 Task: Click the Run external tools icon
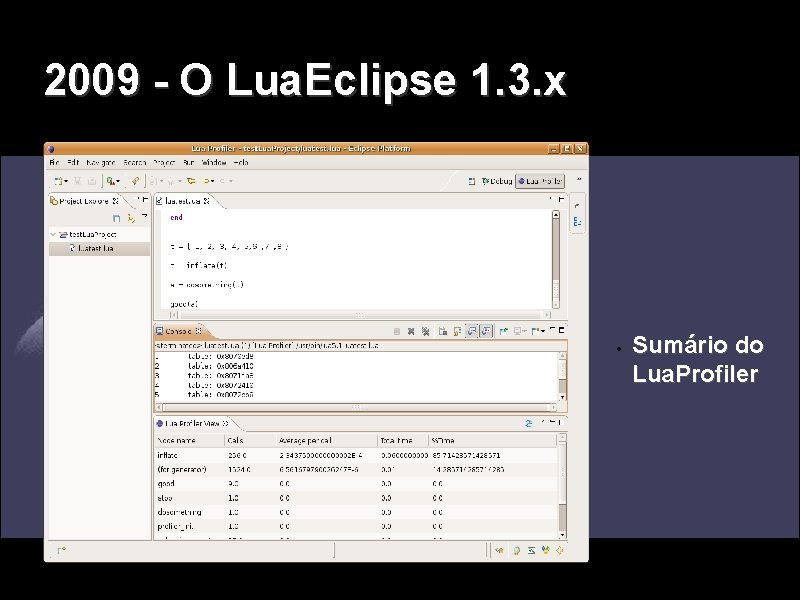click(x=110, y=181)
